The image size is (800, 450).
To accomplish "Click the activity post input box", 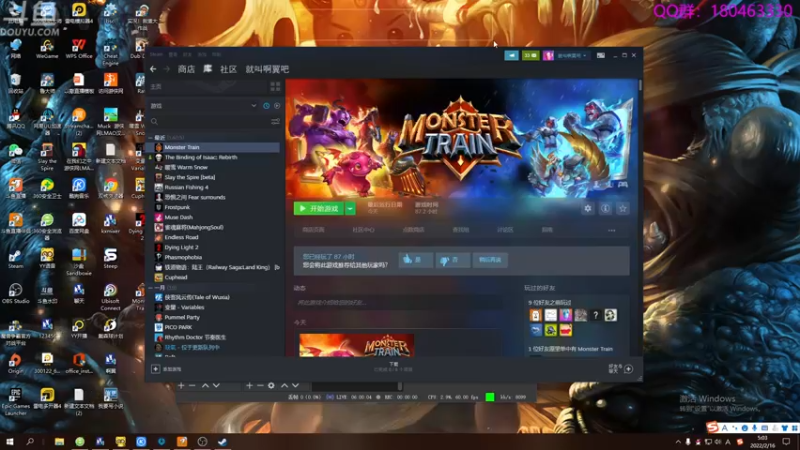I will pos(397,303).
